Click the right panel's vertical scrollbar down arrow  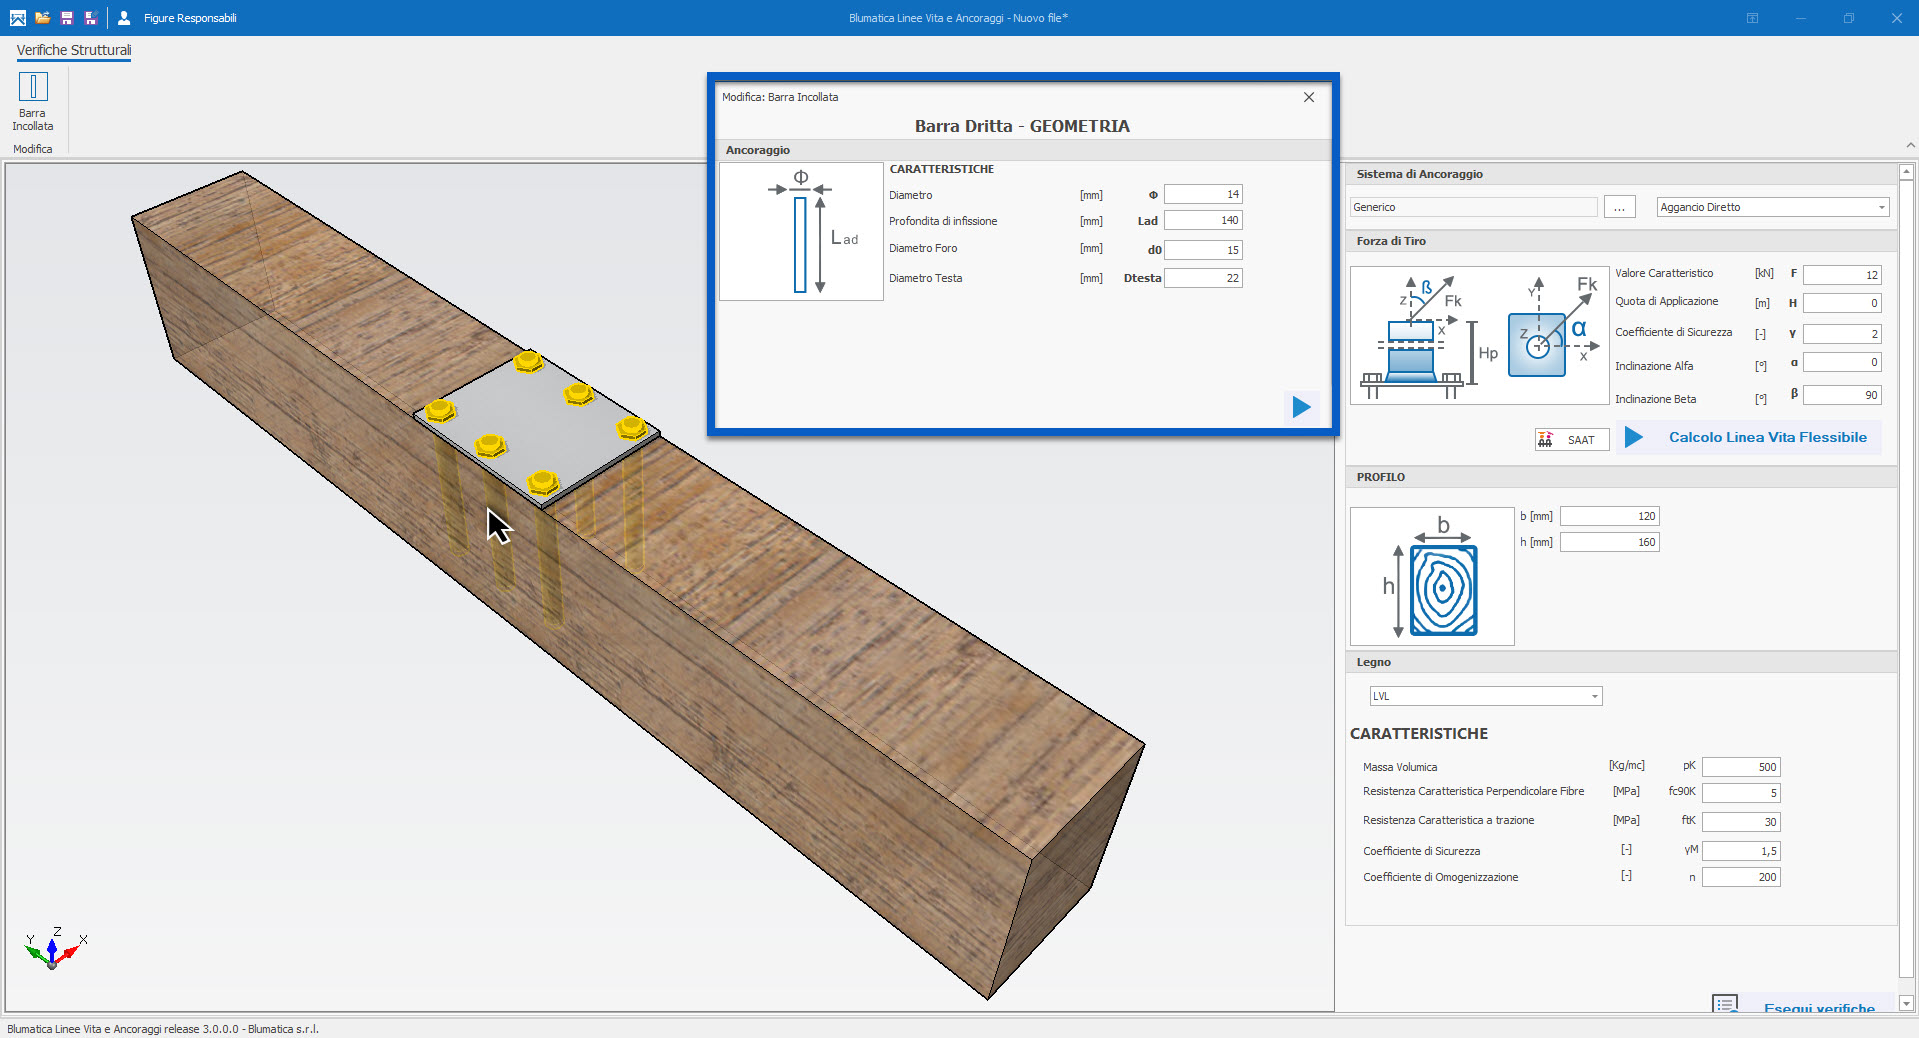(1906, 1003)
